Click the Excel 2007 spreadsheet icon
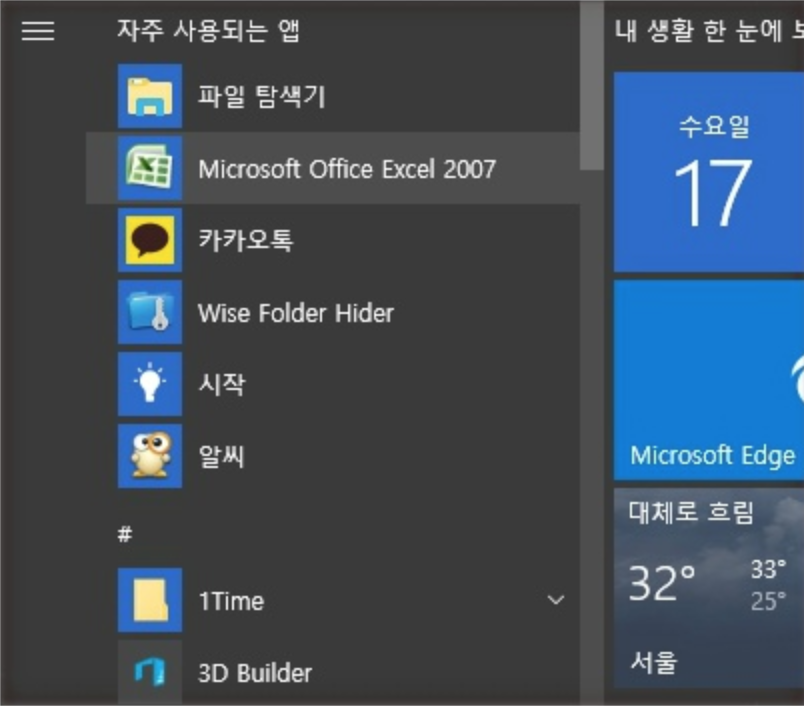Viewport: 804px width, 706px height. pyautogui.click(x=150, y=168)
